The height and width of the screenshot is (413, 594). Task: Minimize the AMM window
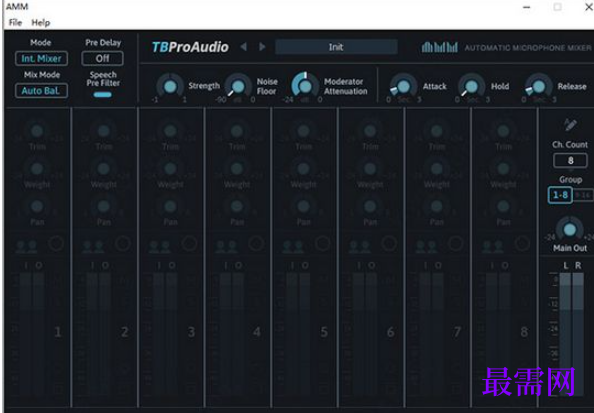point(527,7)
